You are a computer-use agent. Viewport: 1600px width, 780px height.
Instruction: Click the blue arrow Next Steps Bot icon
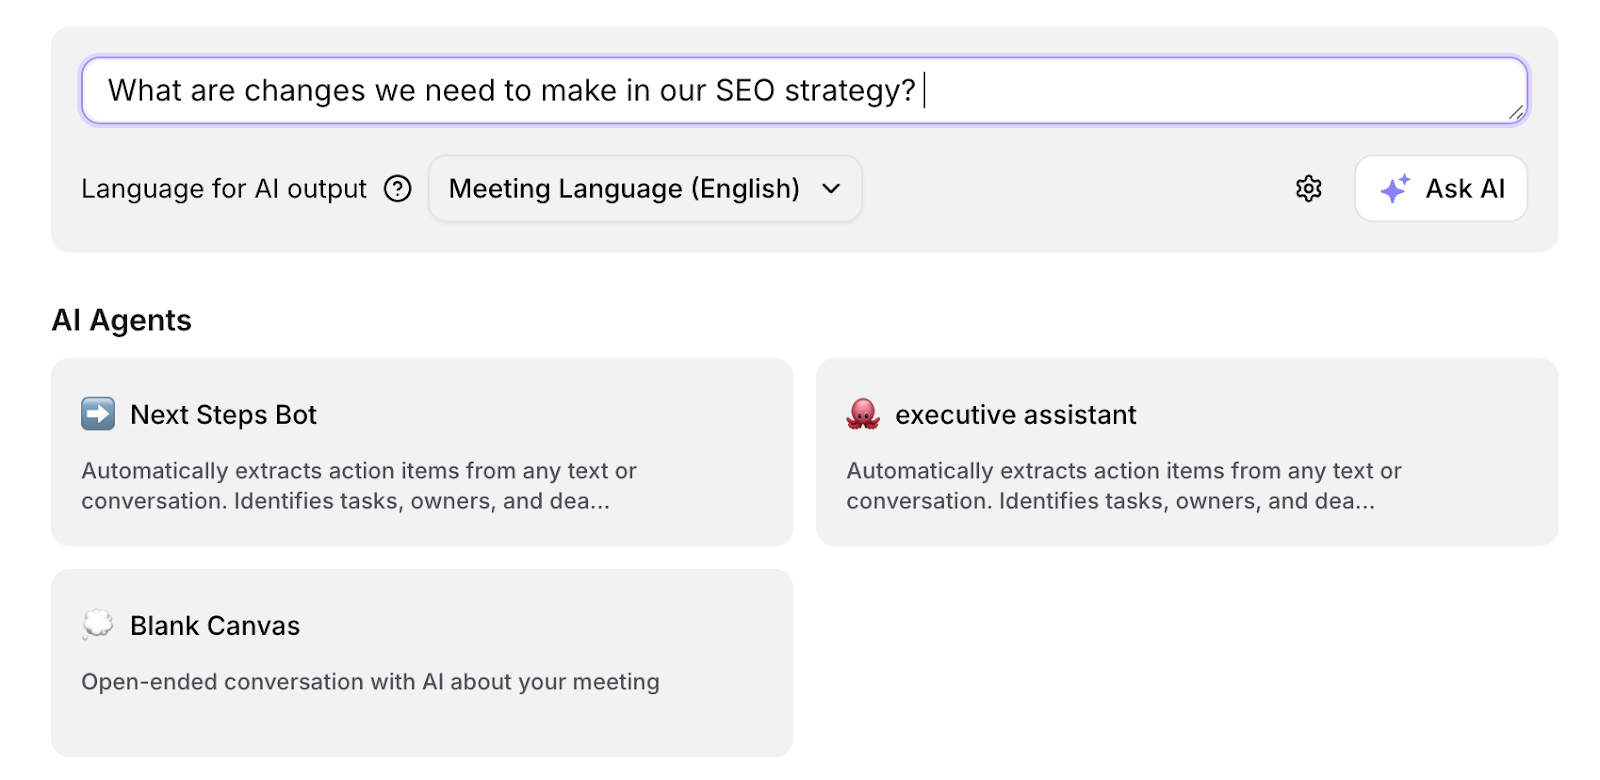click(x=98, y=414)
